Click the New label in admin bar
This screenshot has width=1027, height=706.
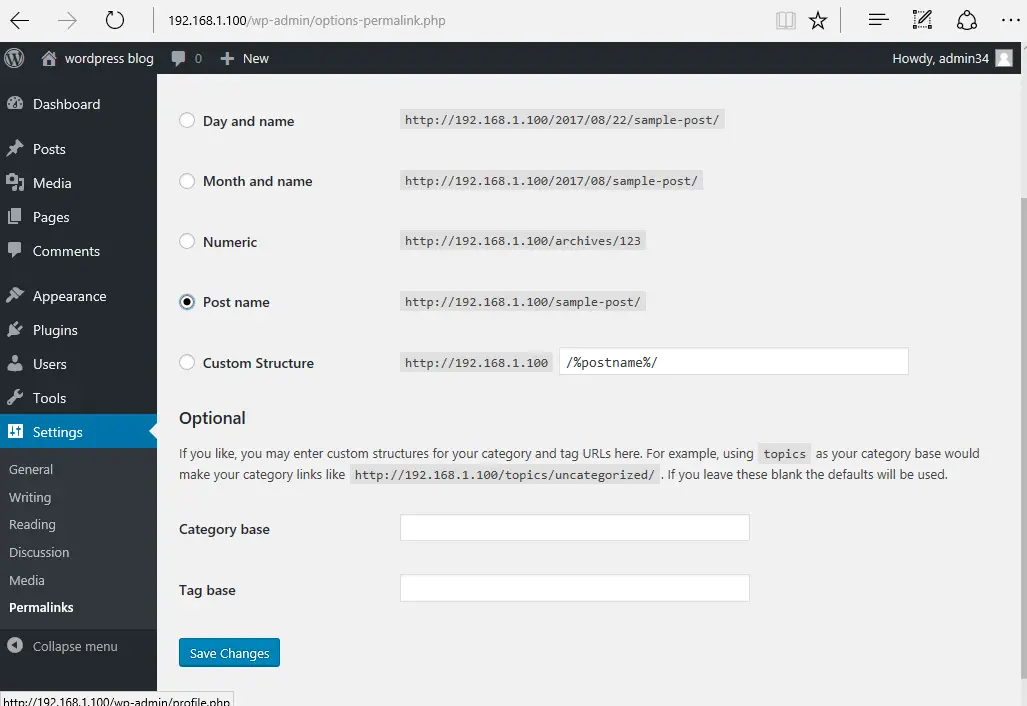tap(255, 58)
